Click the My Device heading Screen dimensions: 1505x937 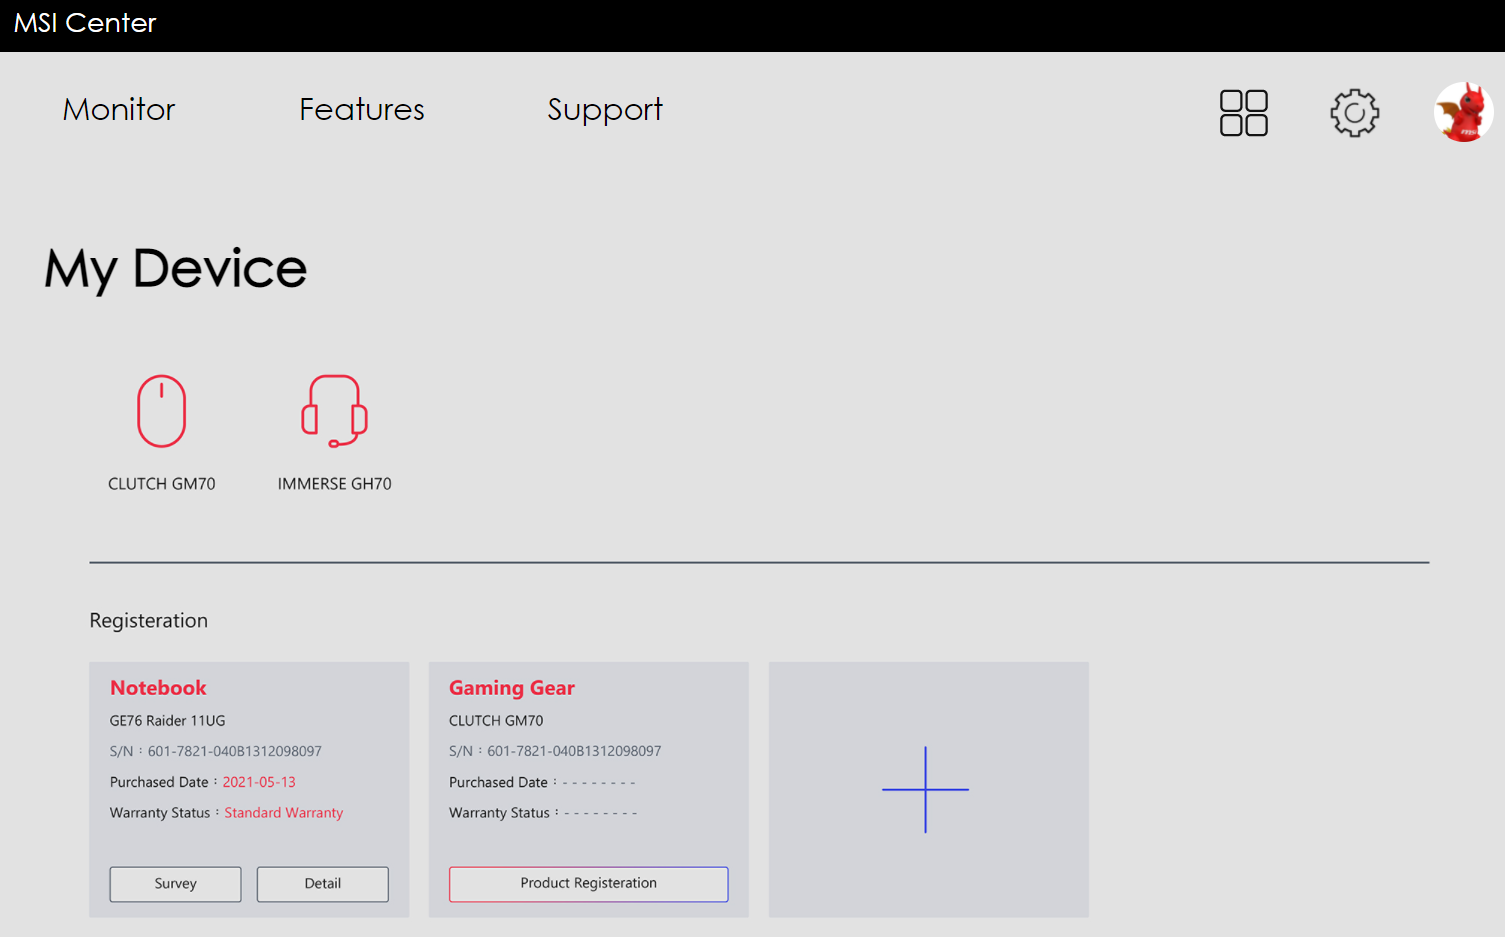tap(175, 269)
